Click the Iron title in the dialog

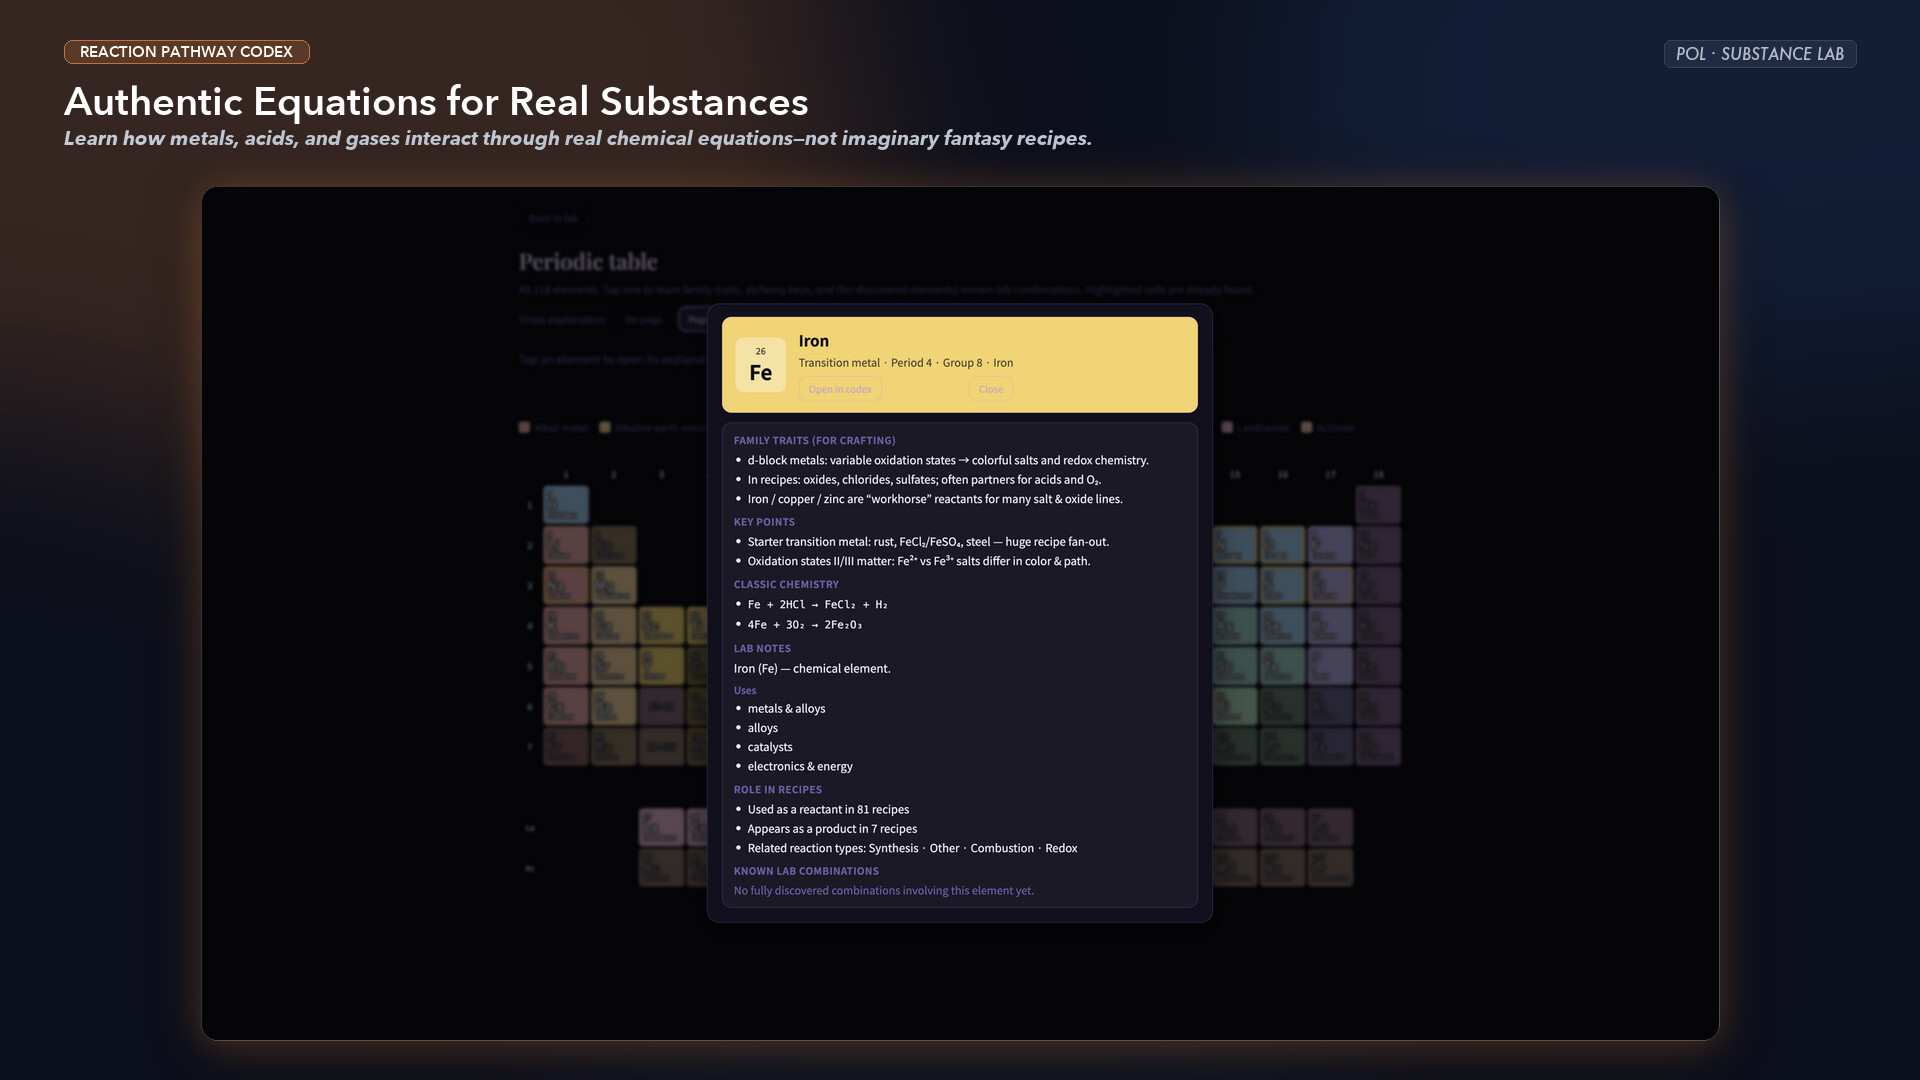coord(814,341)
